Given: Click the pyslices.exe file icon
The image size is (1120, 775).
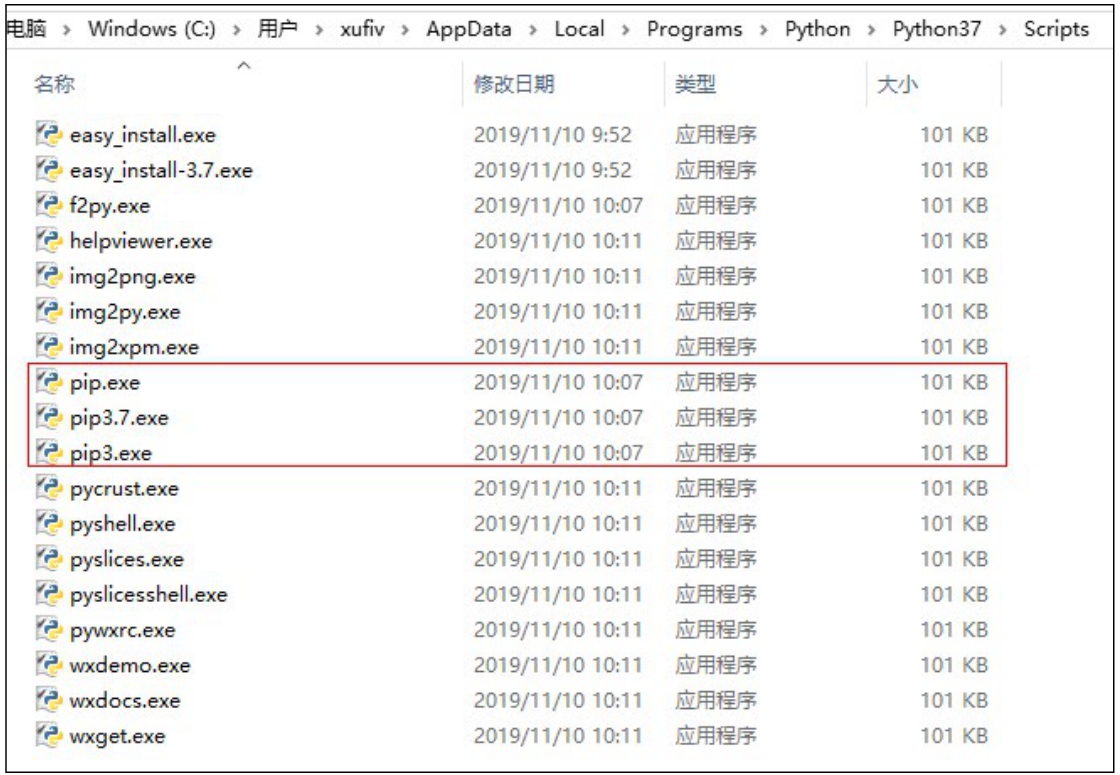Looking at the screenshot, I should [x=49, y=559].
